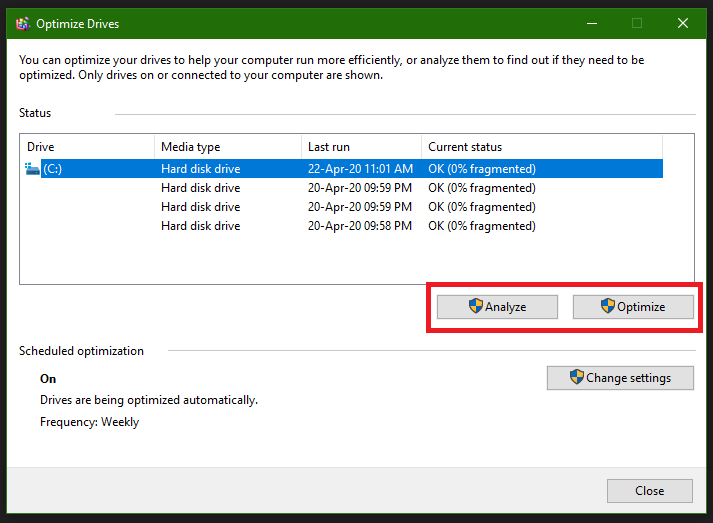Sort by the Media type column header

coord(228,147)
